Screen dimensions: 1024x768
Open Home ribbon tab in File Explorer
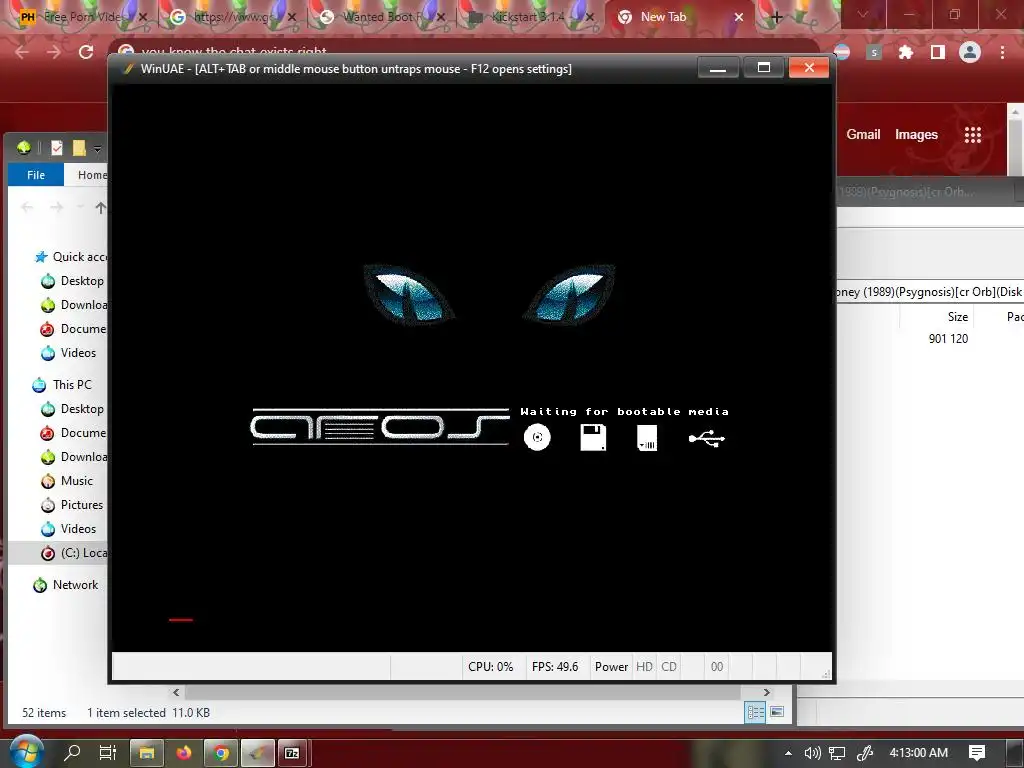point(92,175)
